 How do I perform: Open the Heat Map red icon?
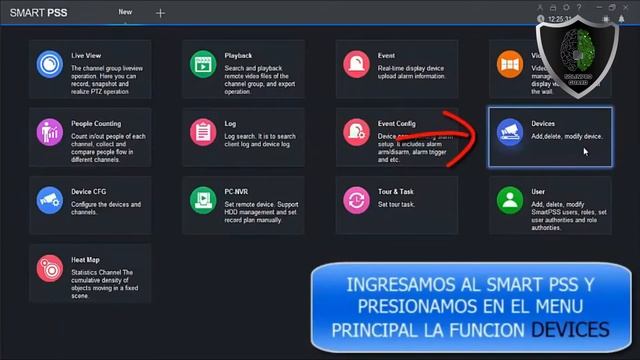click(49, 269)
